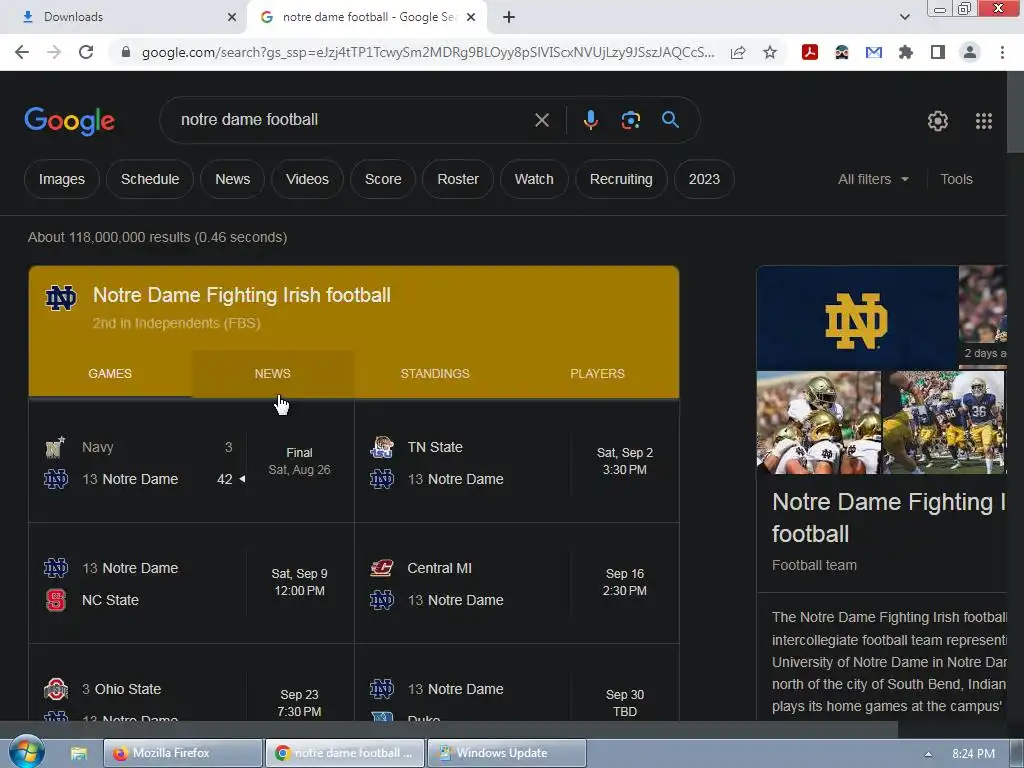Open the PLAYERS tab
Image resolution: width=1024 pixels, height=768 pixels.
[597, 374]
